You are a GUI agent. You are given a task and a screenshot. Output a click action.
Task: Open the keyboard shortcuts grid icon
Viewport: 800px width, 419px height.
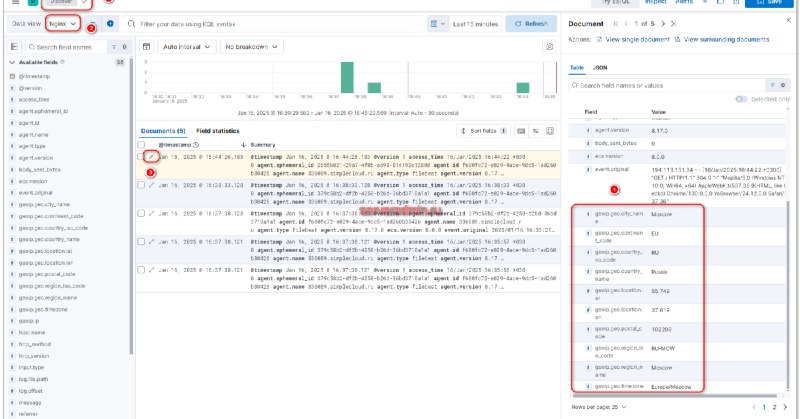(521, 131)
